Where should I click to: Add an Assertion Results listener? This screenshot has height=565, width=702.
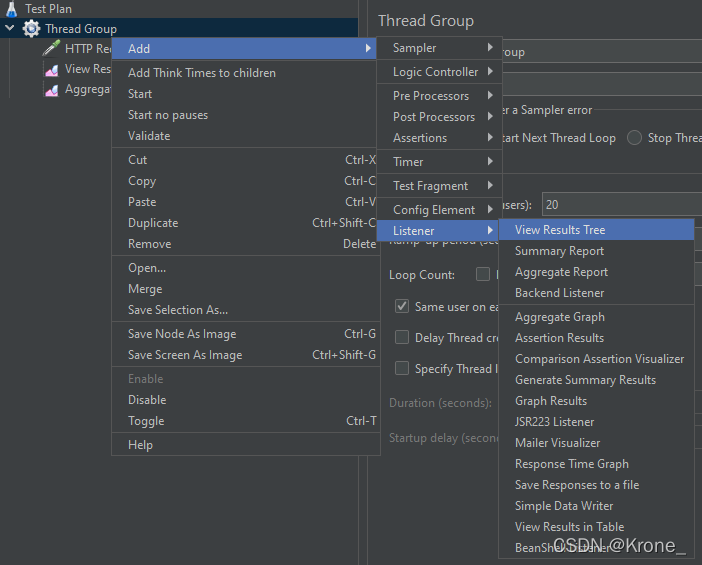596,338
